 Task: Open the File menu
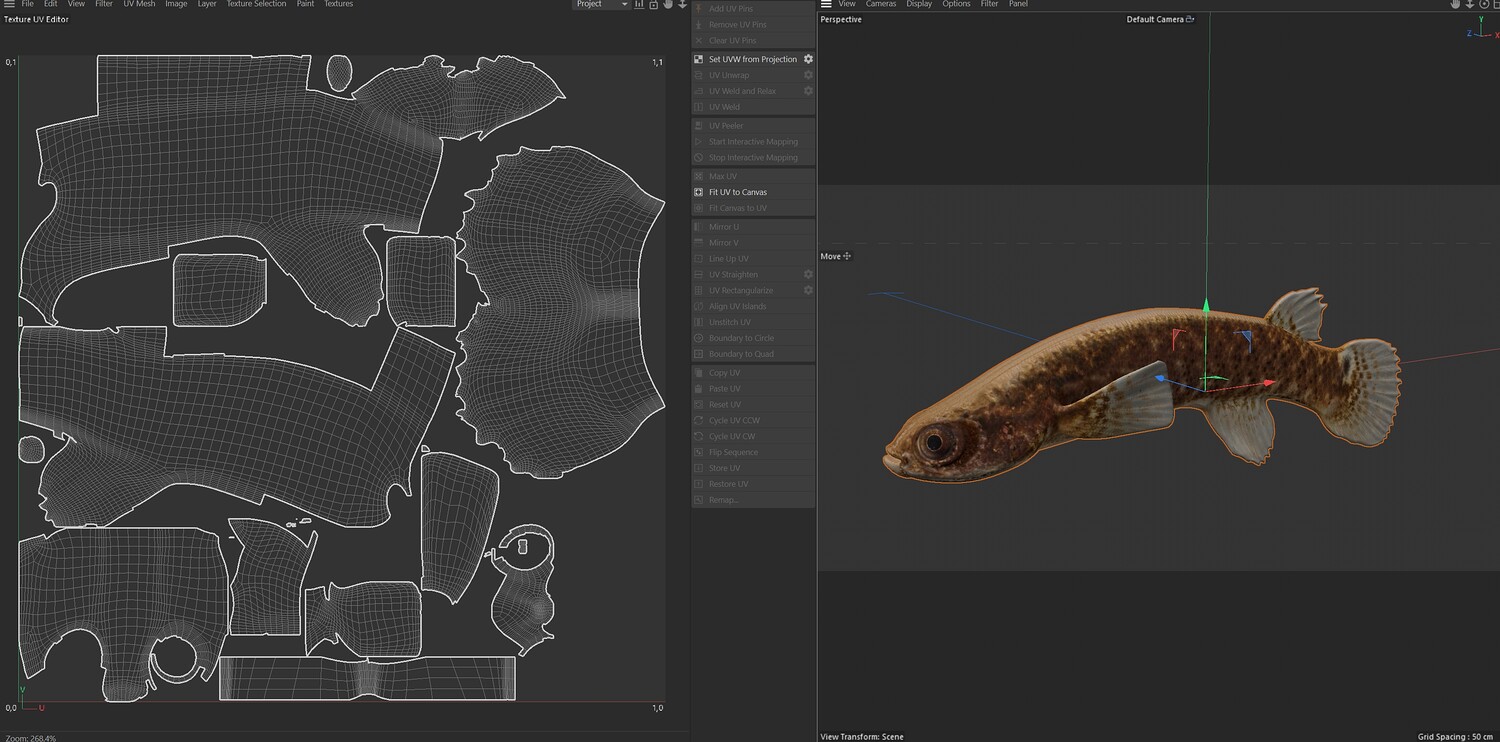pos(28,4)
